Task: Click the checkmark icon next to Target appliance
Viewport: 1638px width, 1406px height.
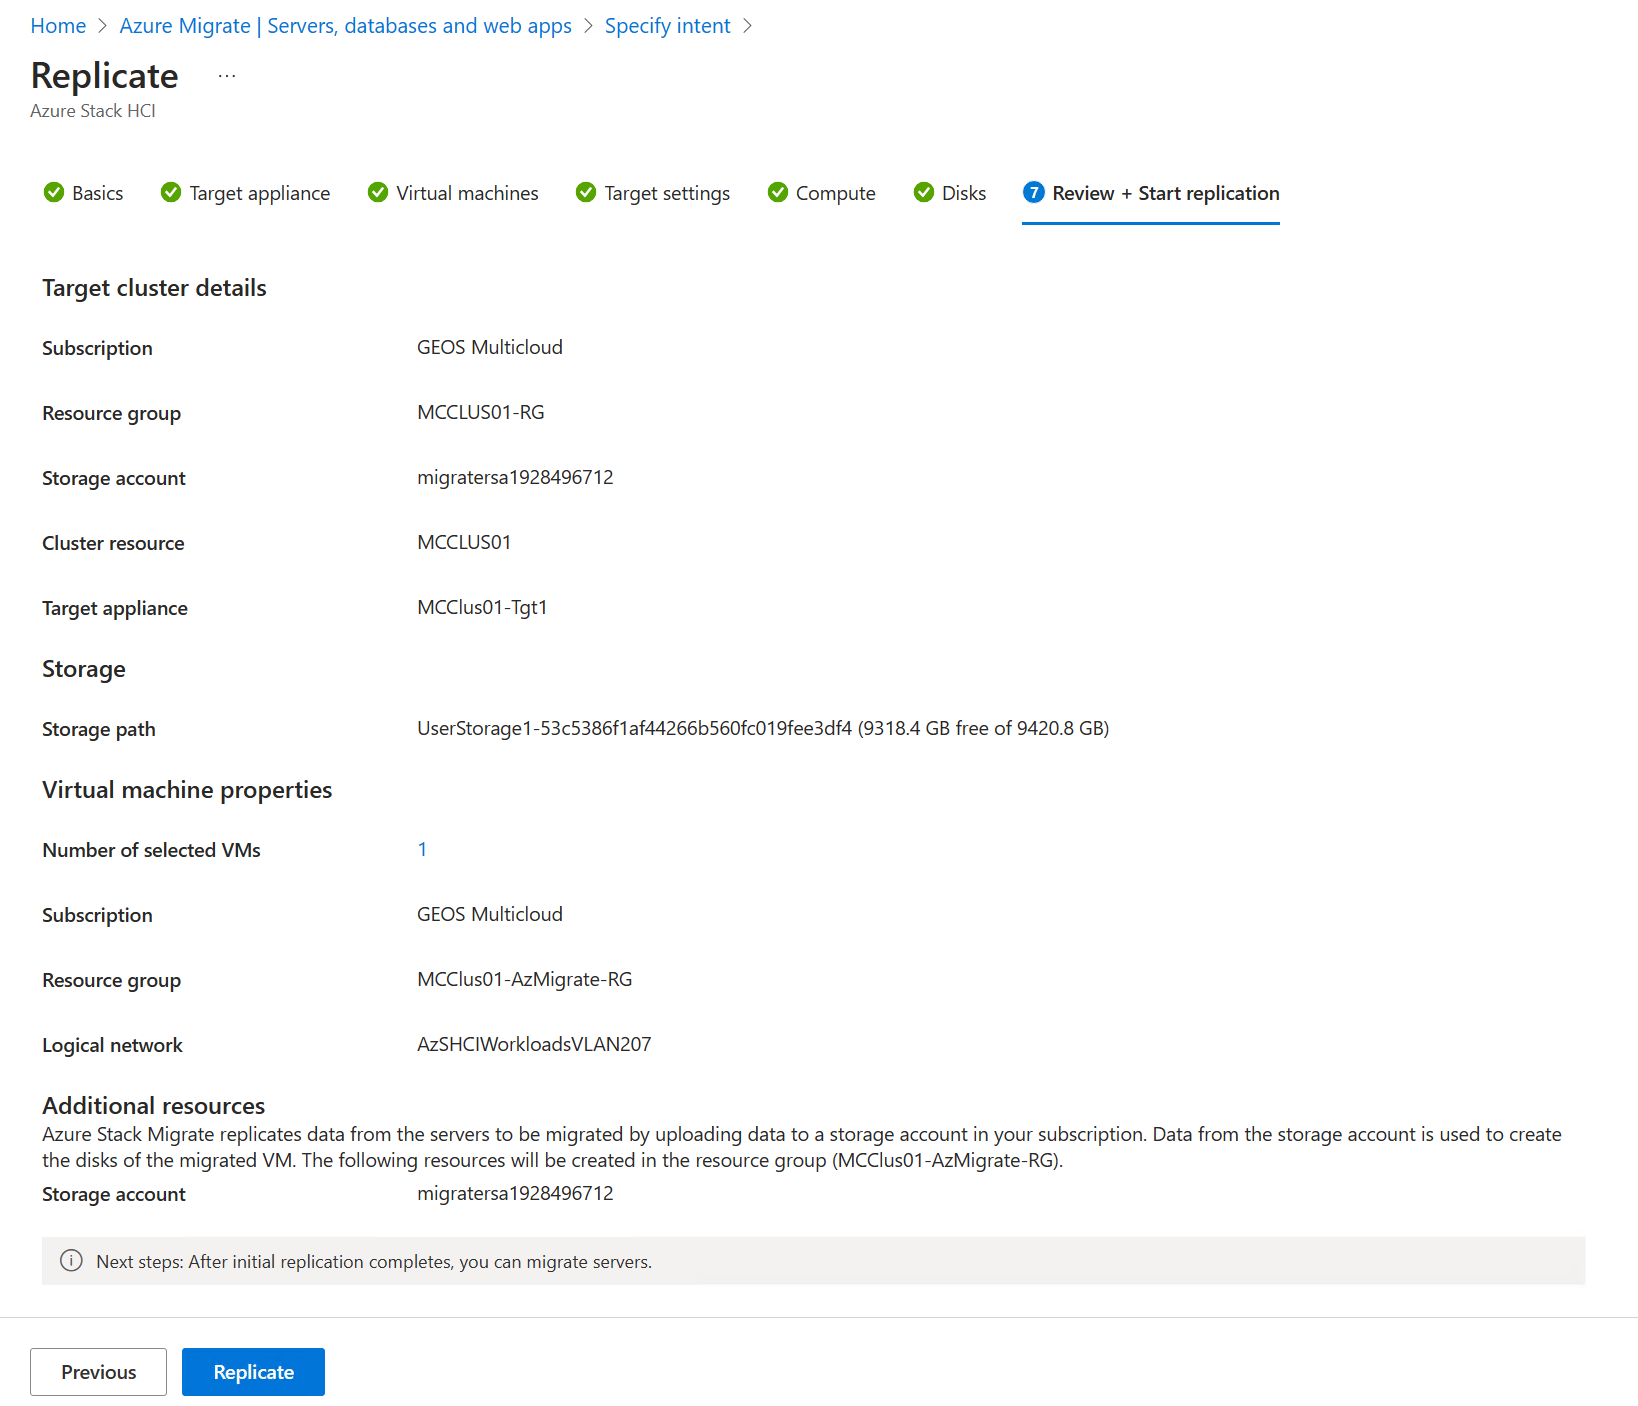Action: coord(171,192)
